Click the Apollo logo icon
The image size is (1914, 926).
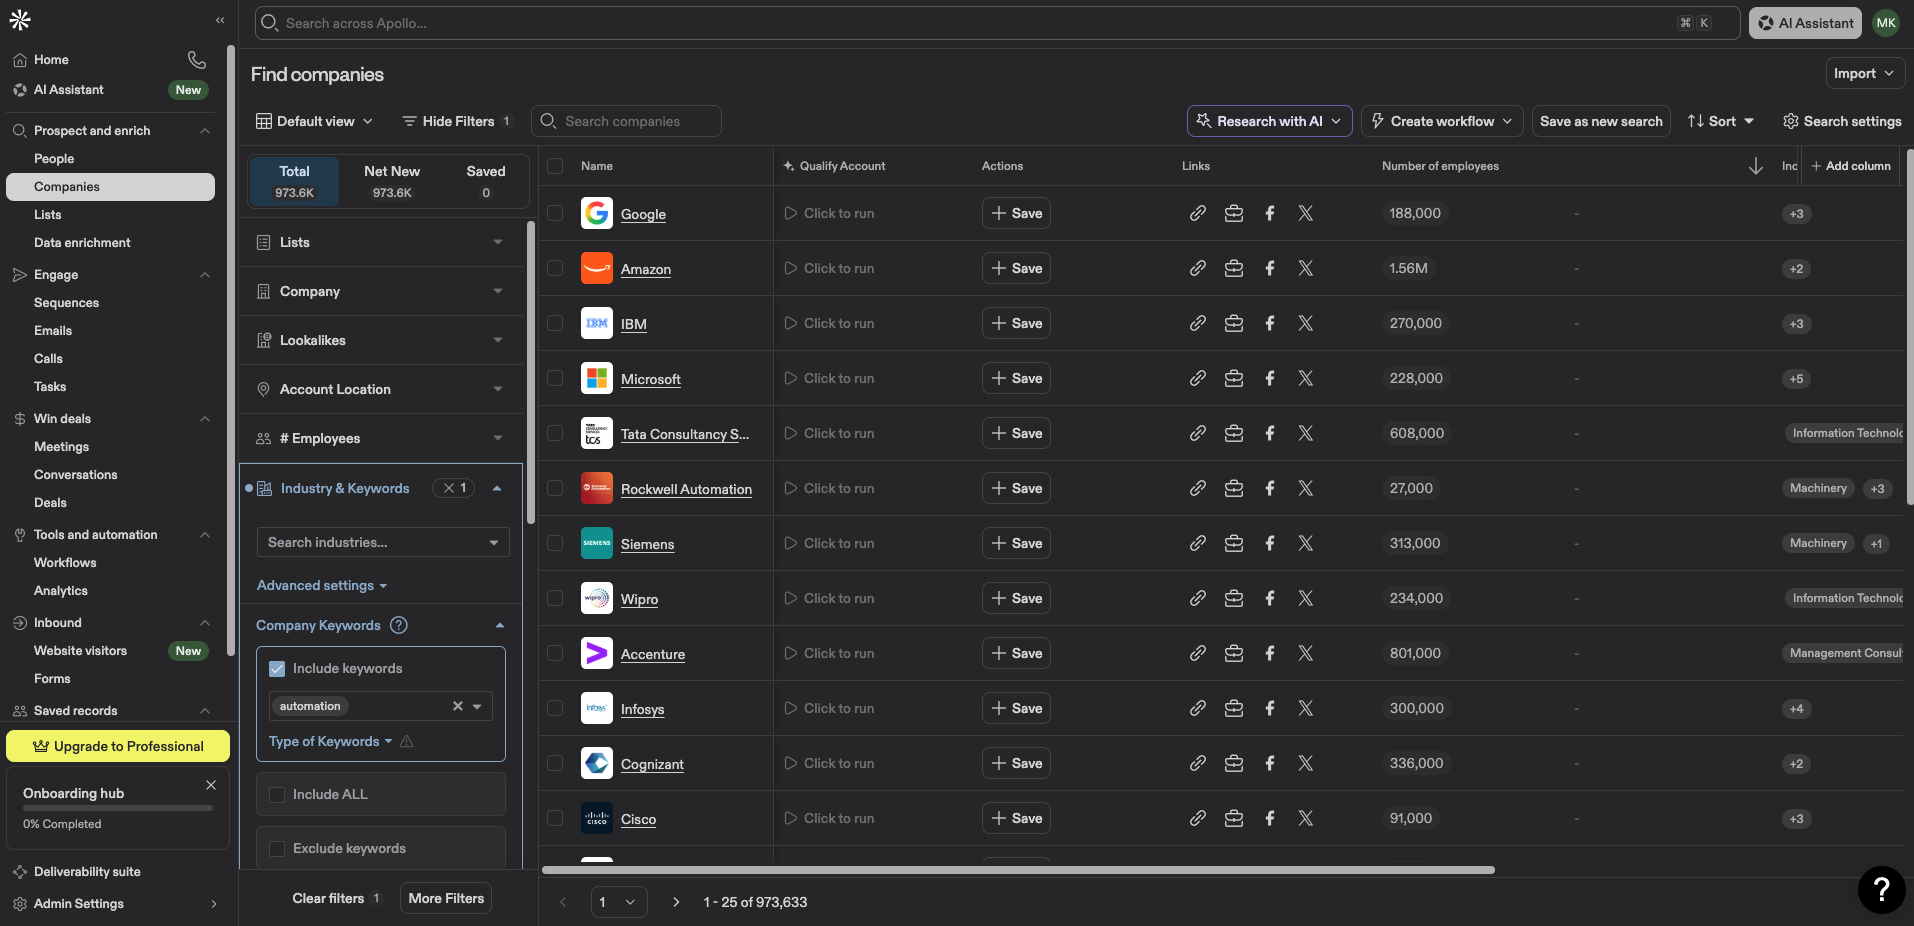(20, 20)
